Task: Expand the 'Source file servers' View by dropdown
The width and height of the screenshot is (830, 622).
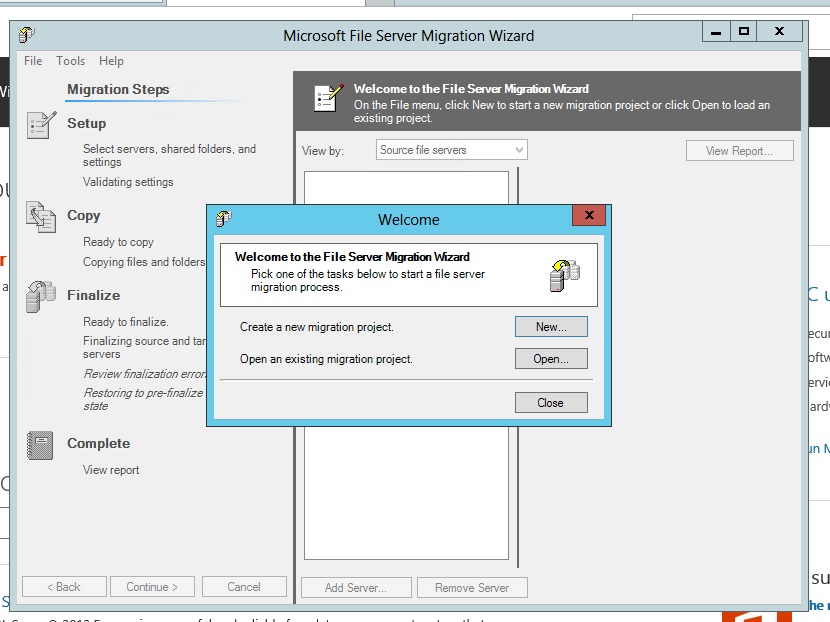Action: pos(452,150)
